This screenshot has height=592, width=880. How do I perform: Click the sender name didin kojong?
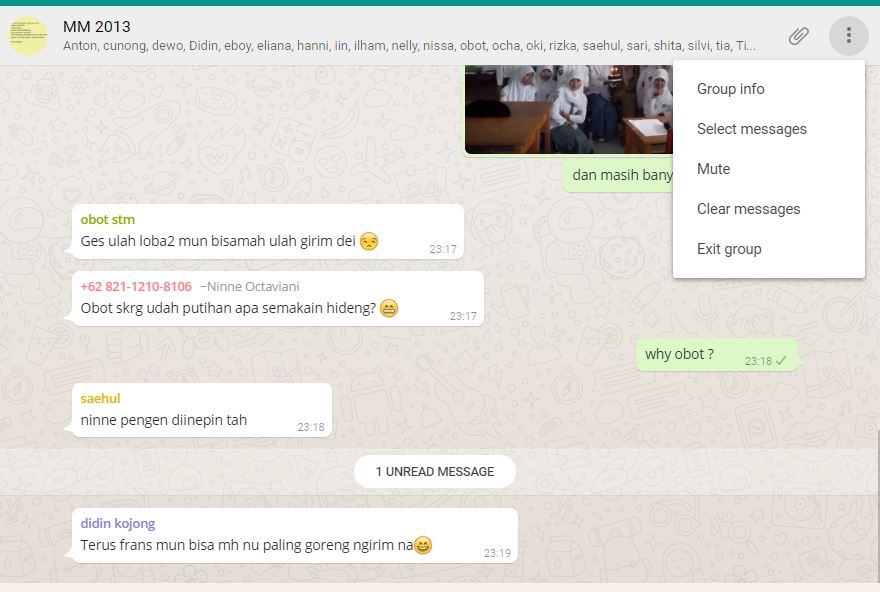pos(118,524)
